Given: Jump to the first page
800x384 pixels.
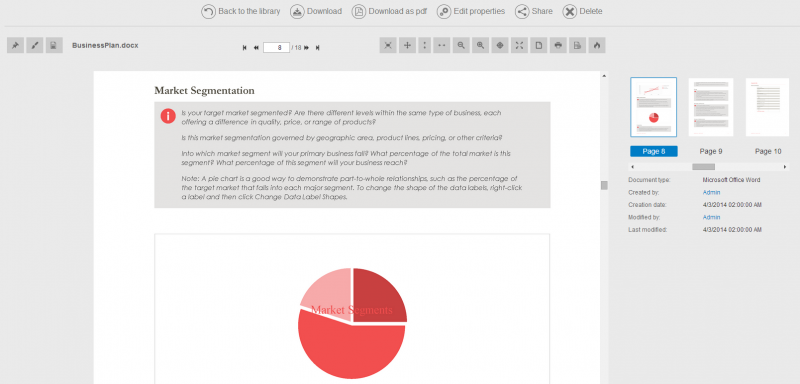Looking at the screenshot, I should [x=245, y=47].
